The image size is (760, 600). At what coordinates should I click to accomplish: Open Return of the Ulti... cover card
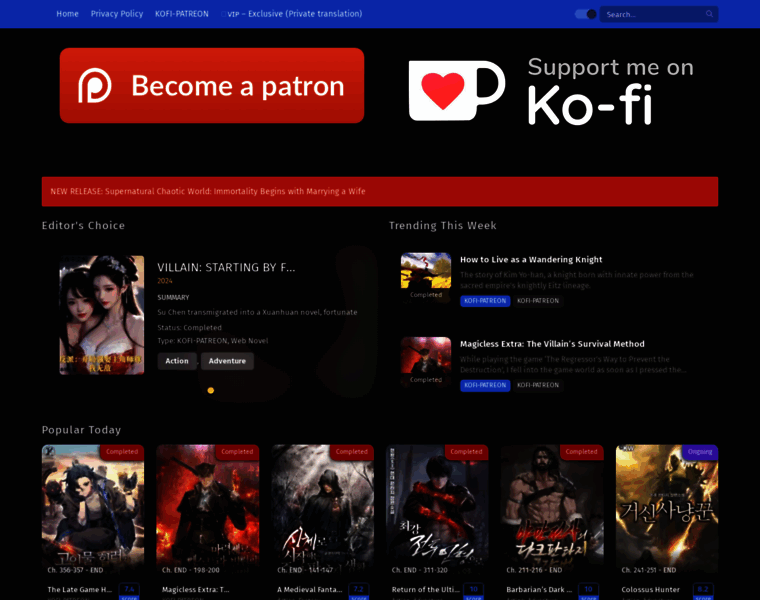point(437,511)
